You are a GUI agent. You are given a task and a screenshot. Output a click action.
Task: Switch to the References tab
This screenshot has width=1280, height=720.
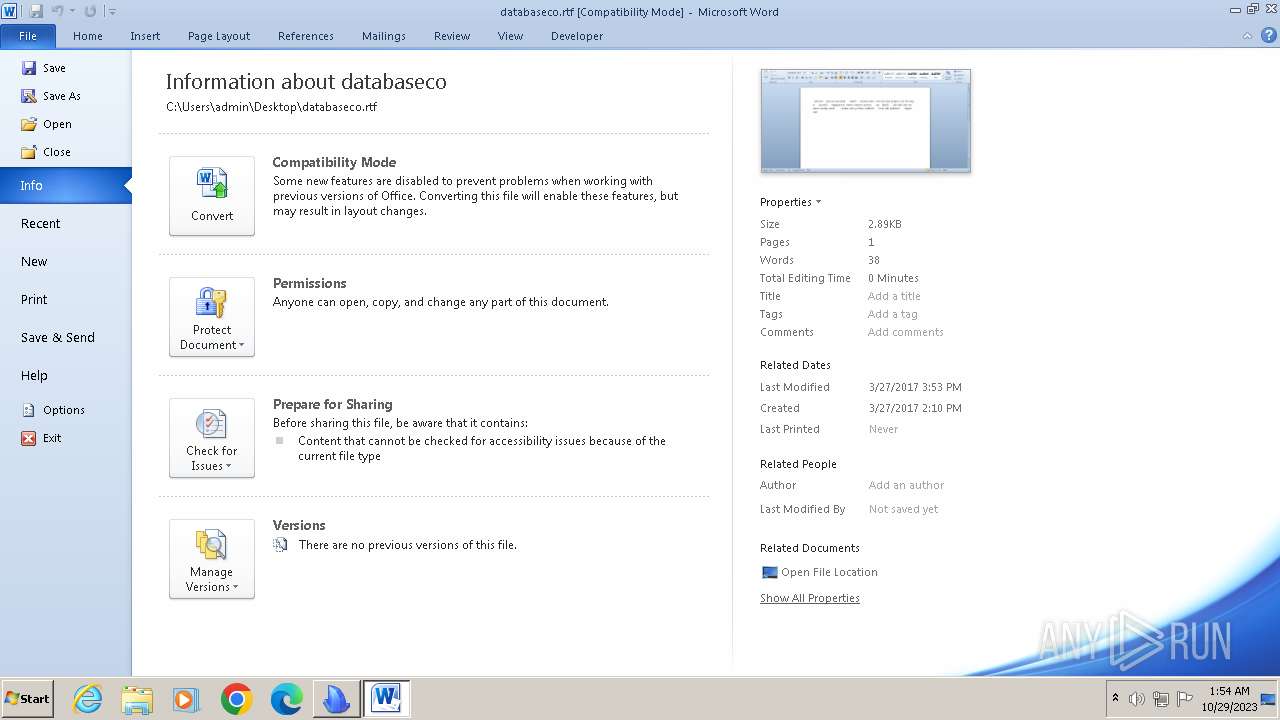click(x=306, y=36)
